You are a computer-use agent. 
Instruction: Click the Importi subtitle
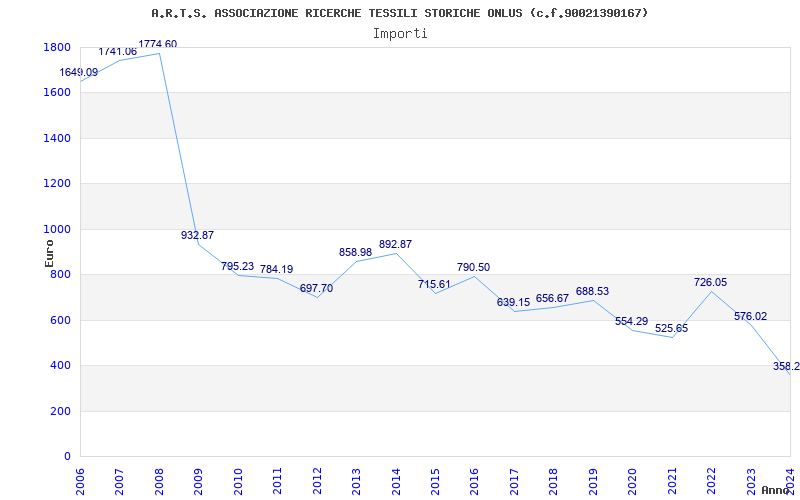(400, 34)
